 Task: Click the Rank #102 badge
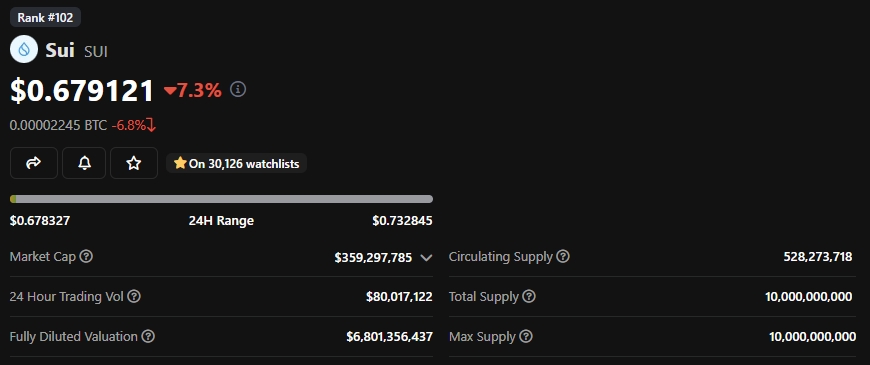click(45, 17)
